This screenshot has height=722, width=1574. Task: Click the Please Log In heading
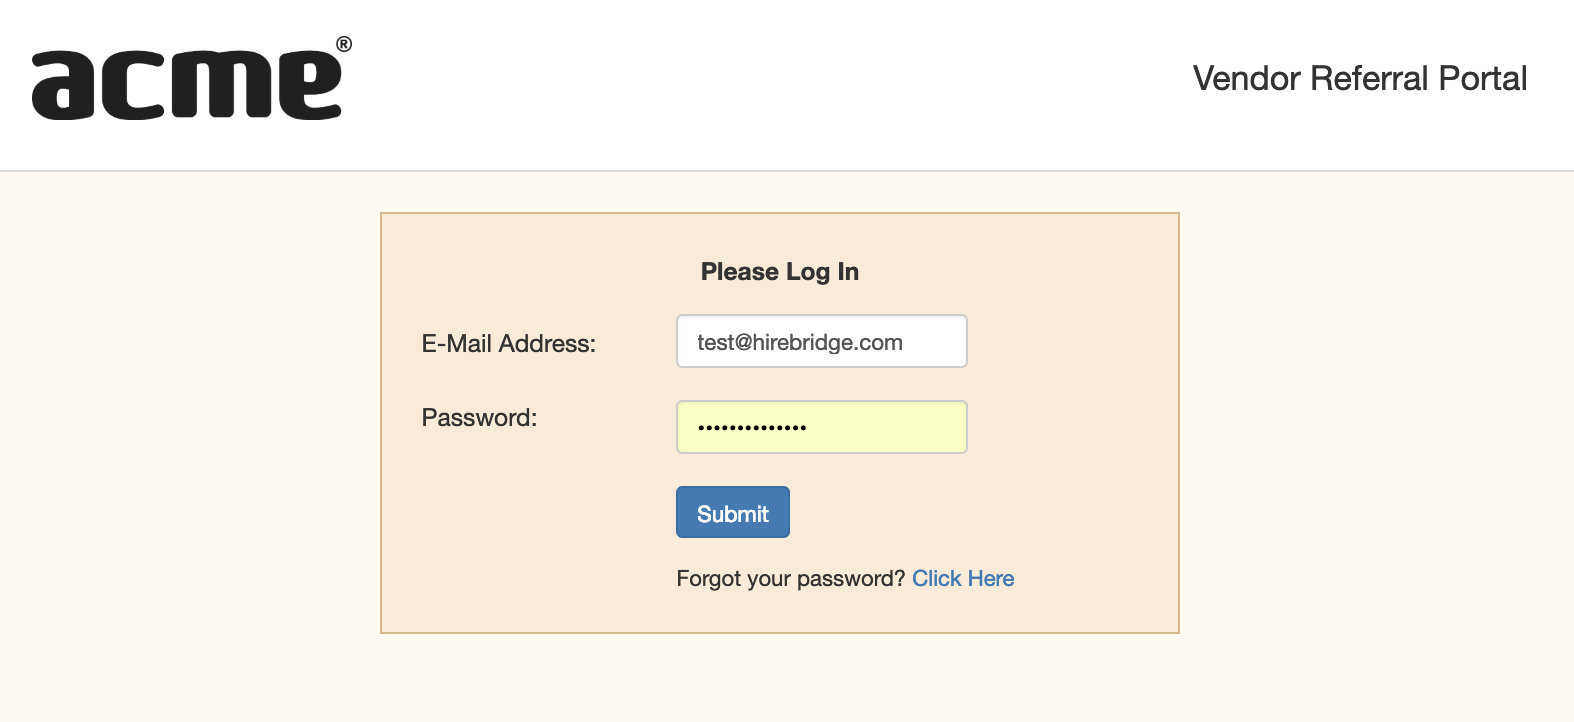click(780, 272)
